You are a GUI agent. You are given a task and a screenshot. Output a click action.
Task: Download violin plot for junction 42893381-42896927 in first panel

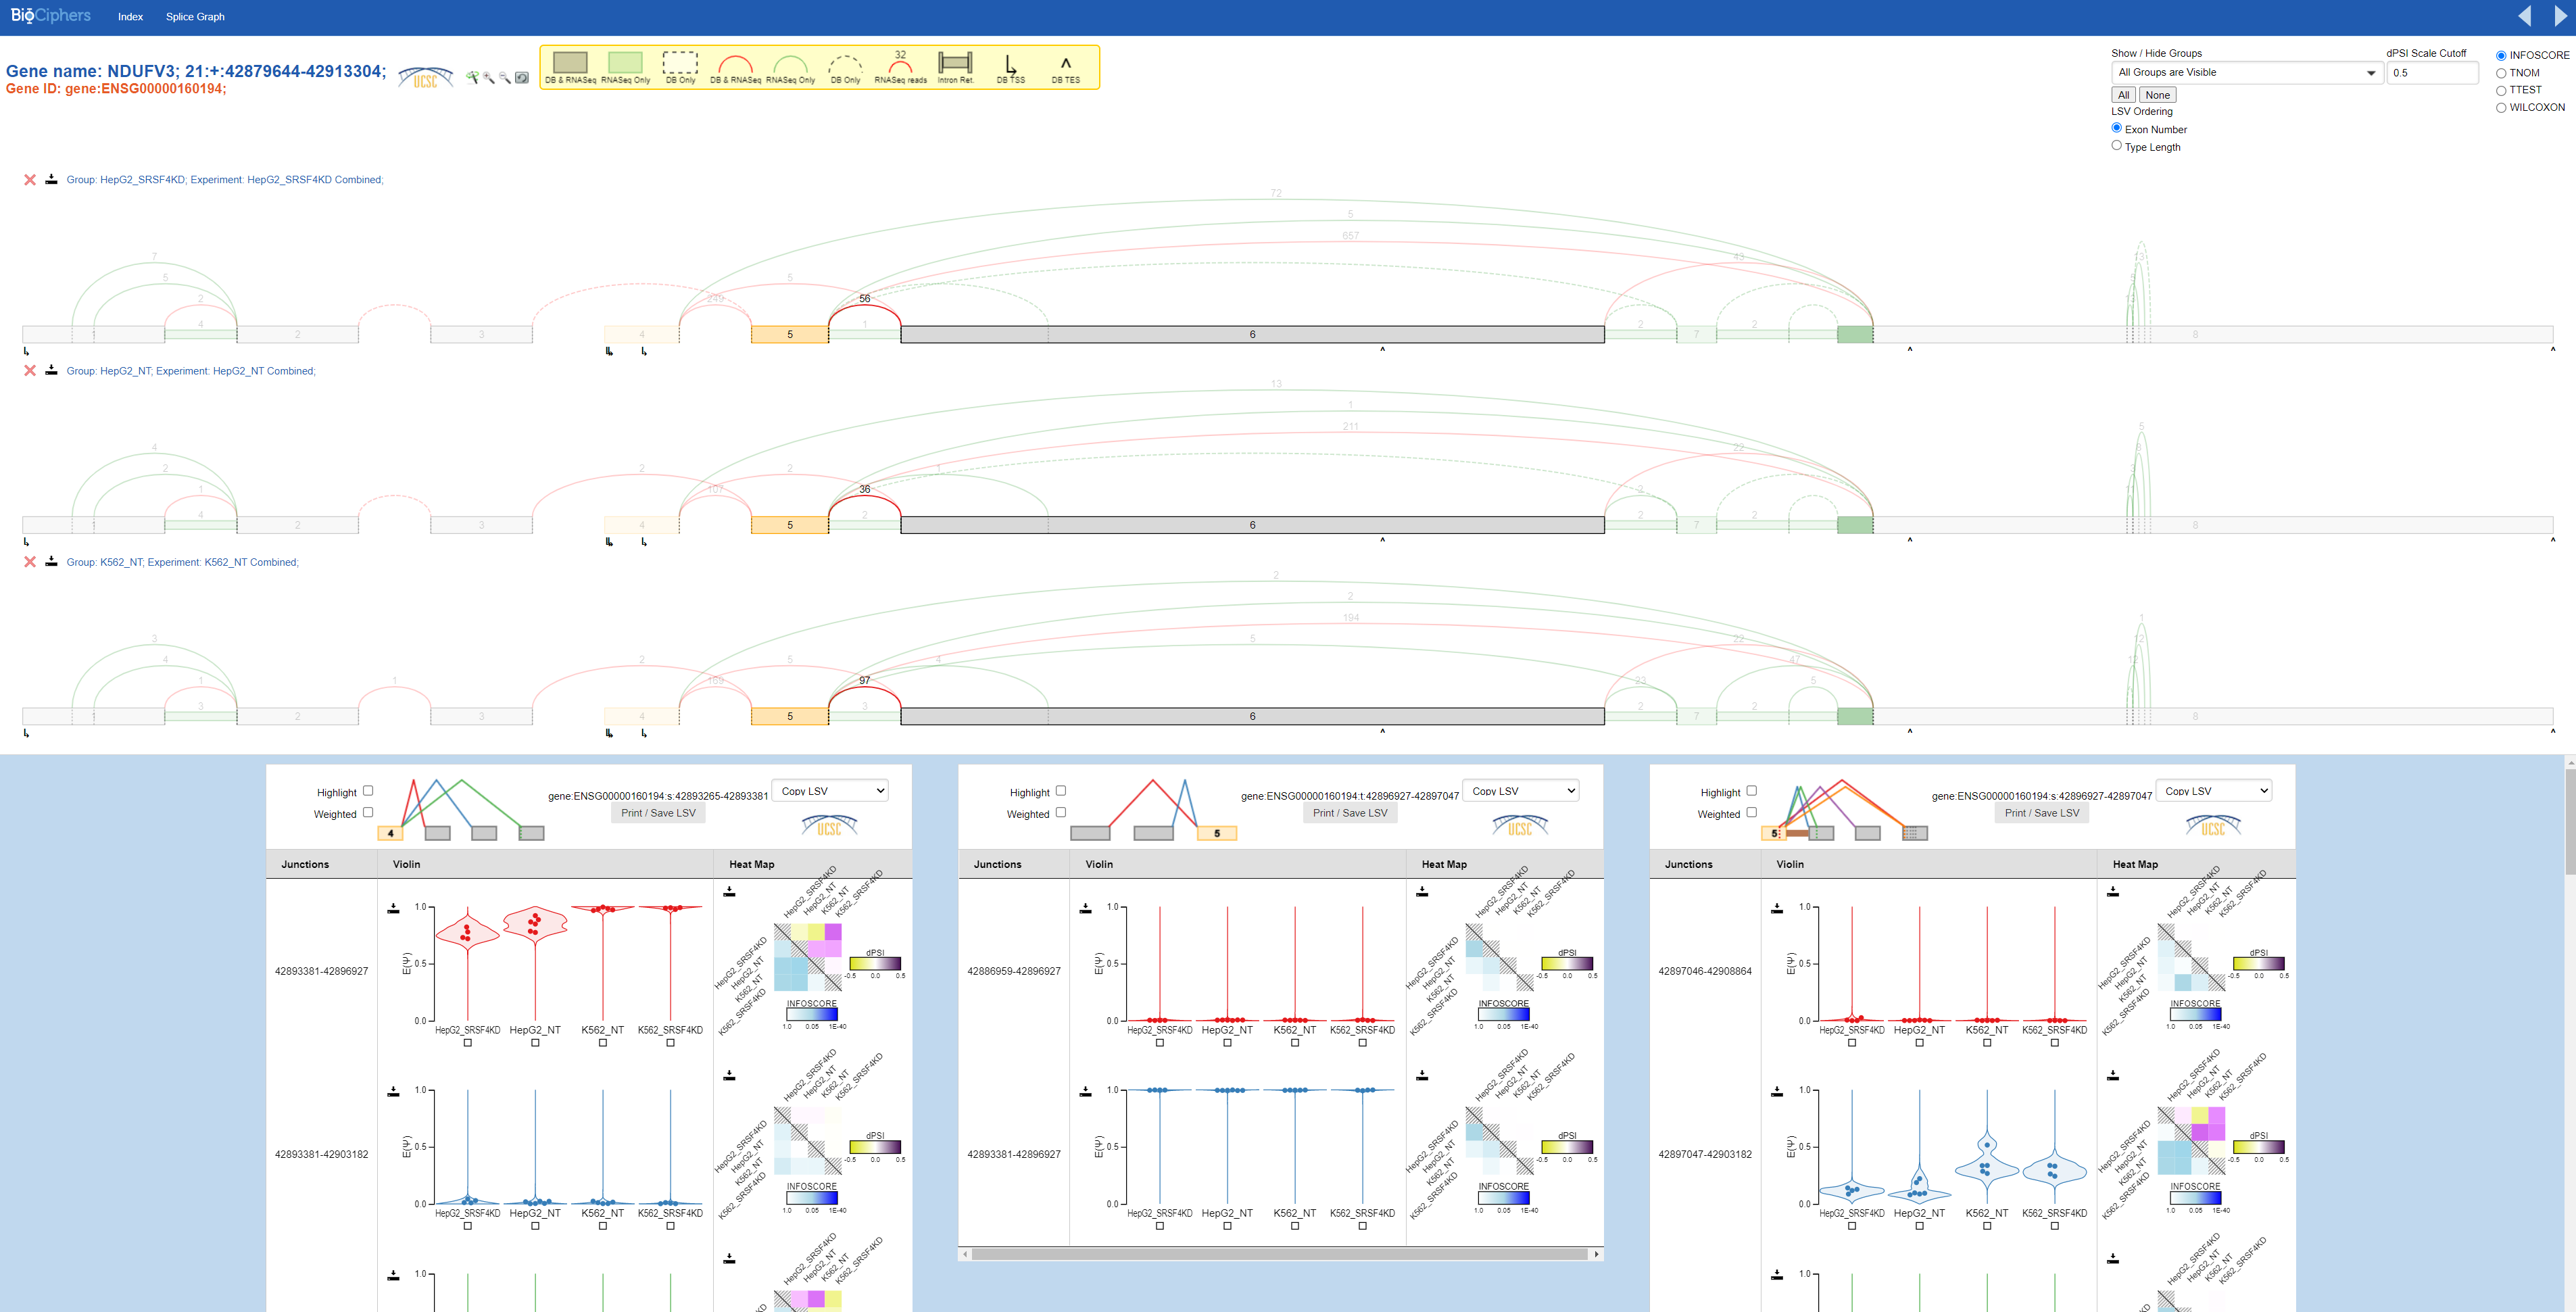tap(393, 908)
